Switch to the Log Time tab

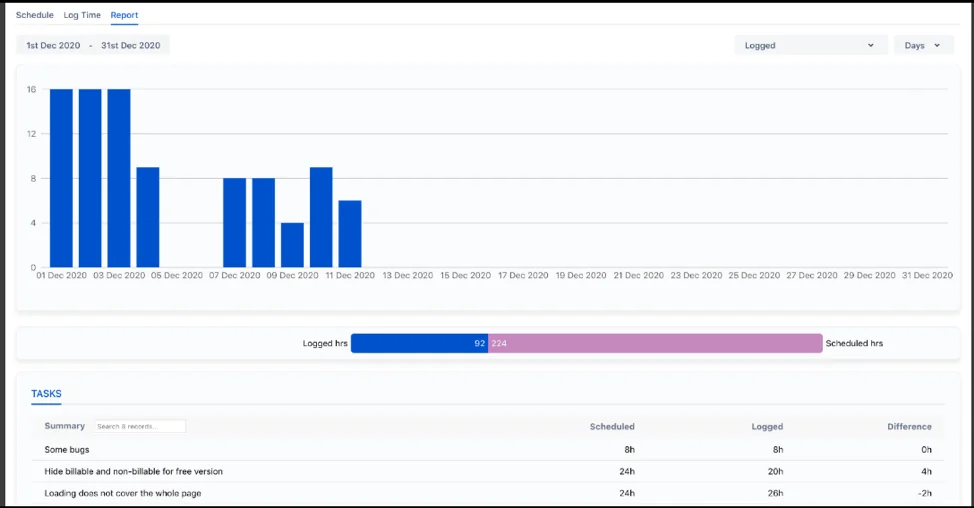click(x=82, y=15)
